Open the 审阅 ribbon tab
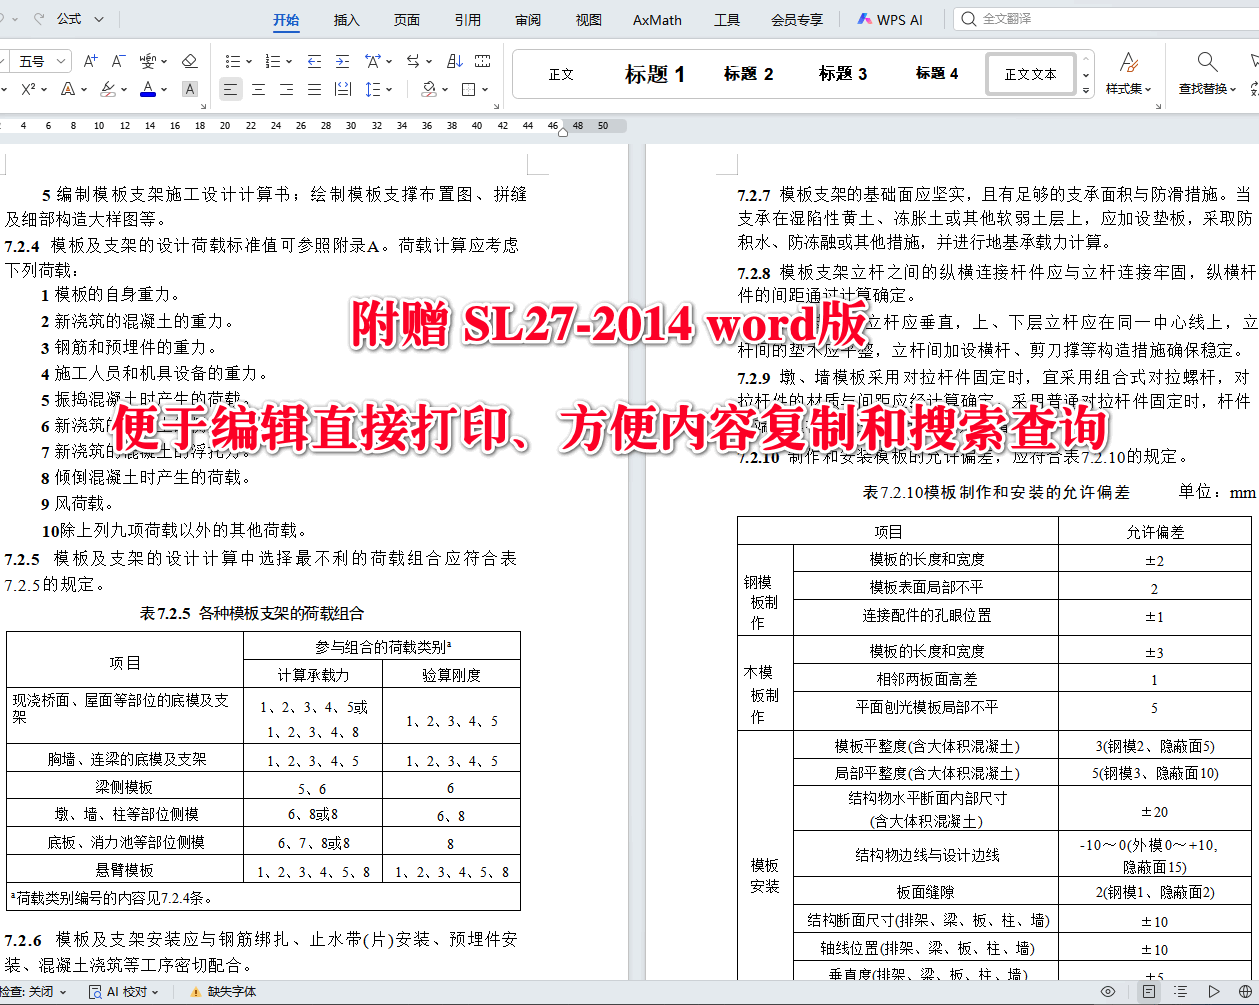Screen dimensions: 1259x1005 tap(527, 19)
